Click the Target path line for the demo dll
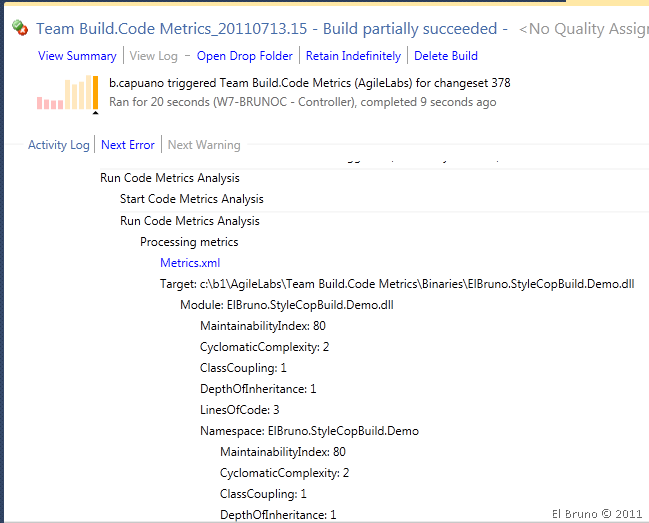The width and height of the screenshot is (649, 523). (x=397, y=284)
